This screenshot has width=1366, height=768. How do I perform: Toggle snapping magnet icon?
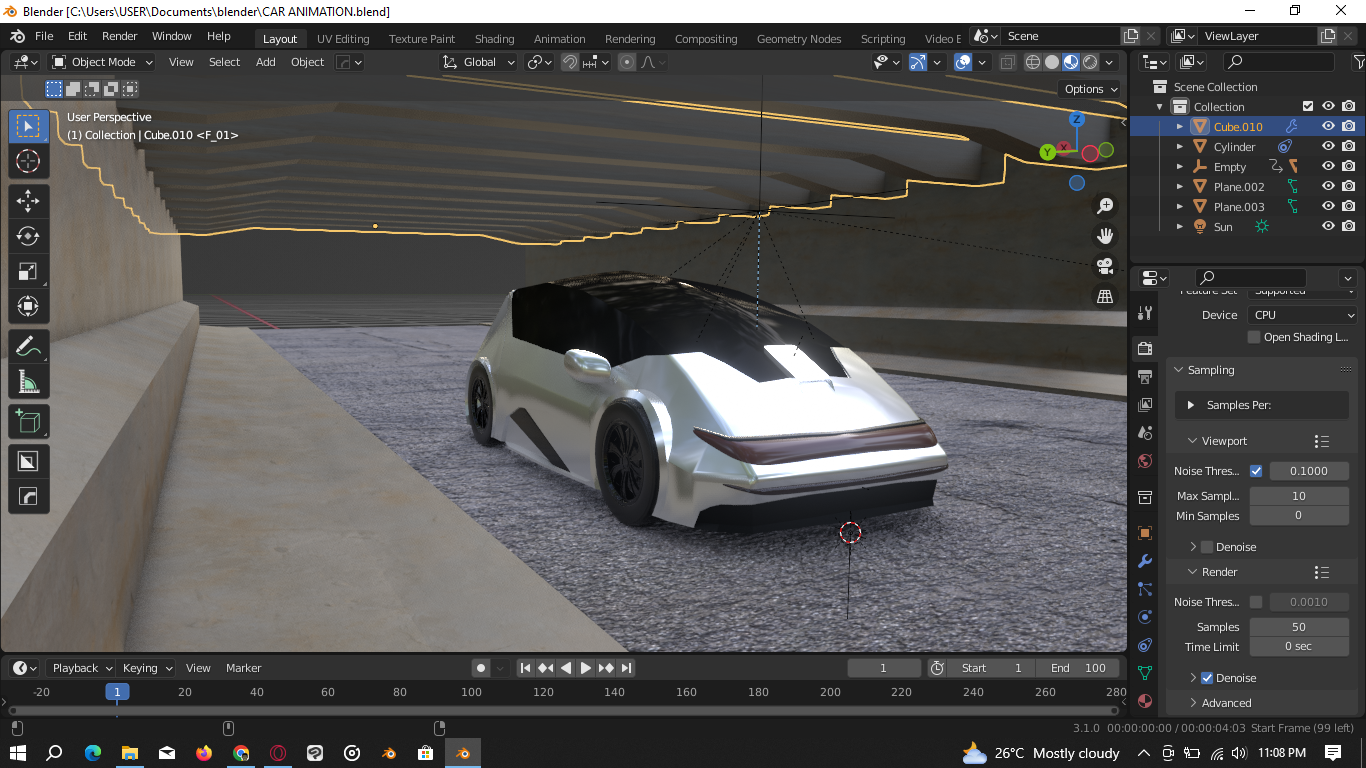point(569,62)
